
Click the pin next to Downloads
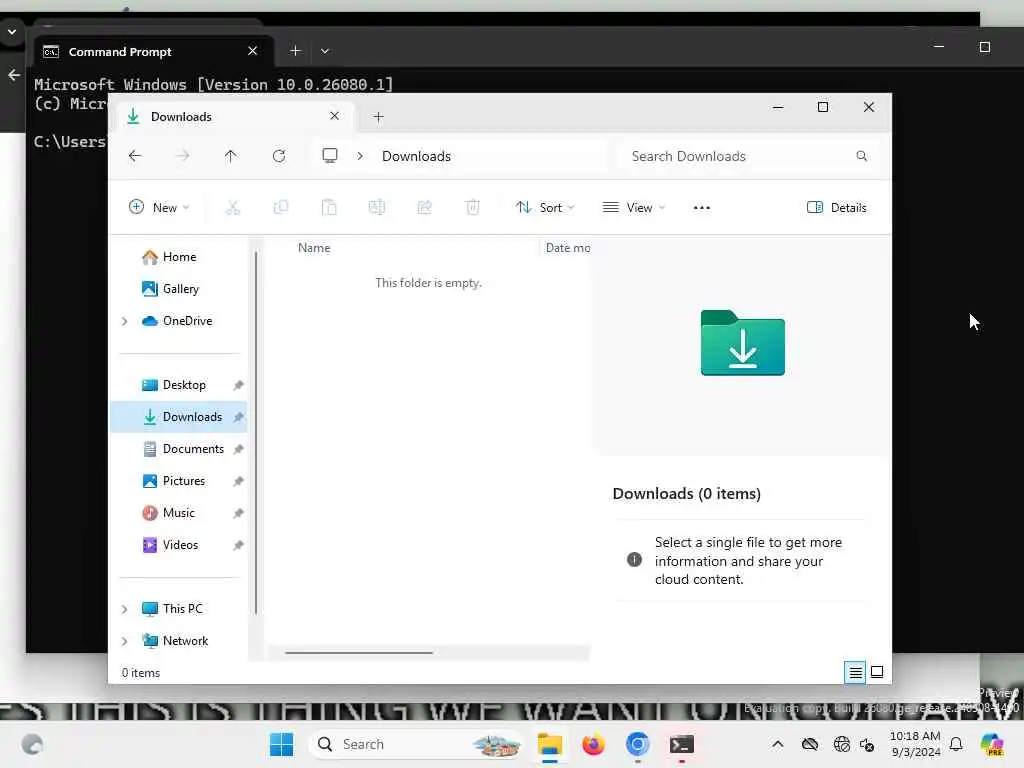[238, 417]
